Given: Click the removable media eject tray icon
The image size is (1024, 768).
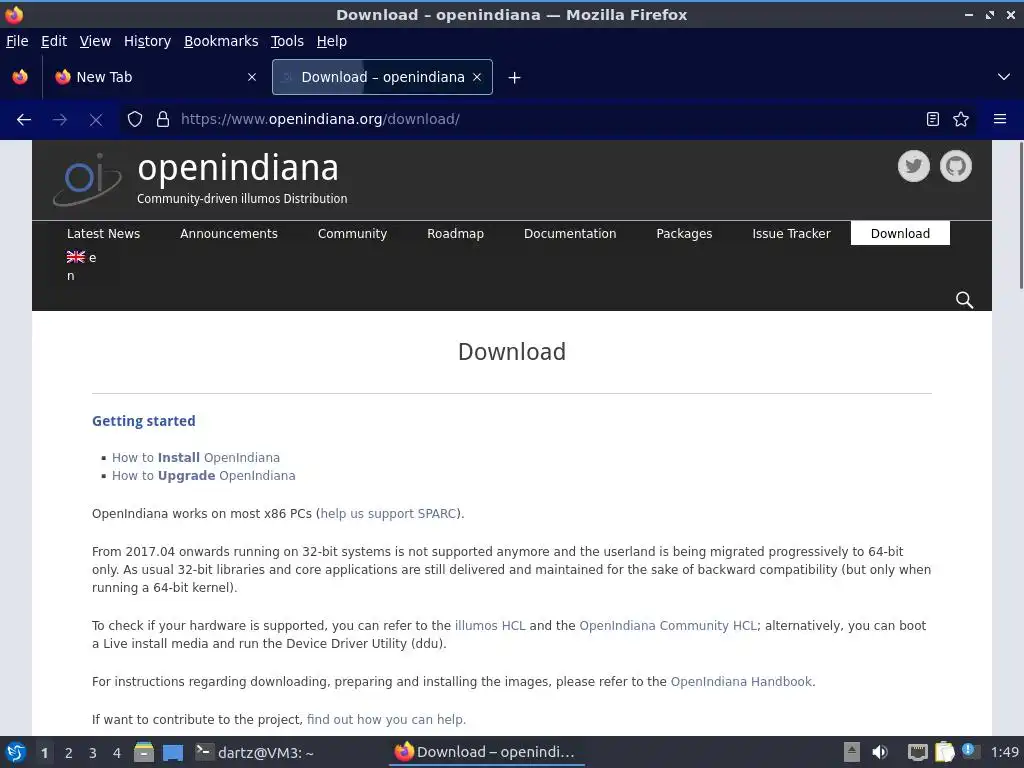Looking at the screenshot, I should coord(852,752).
